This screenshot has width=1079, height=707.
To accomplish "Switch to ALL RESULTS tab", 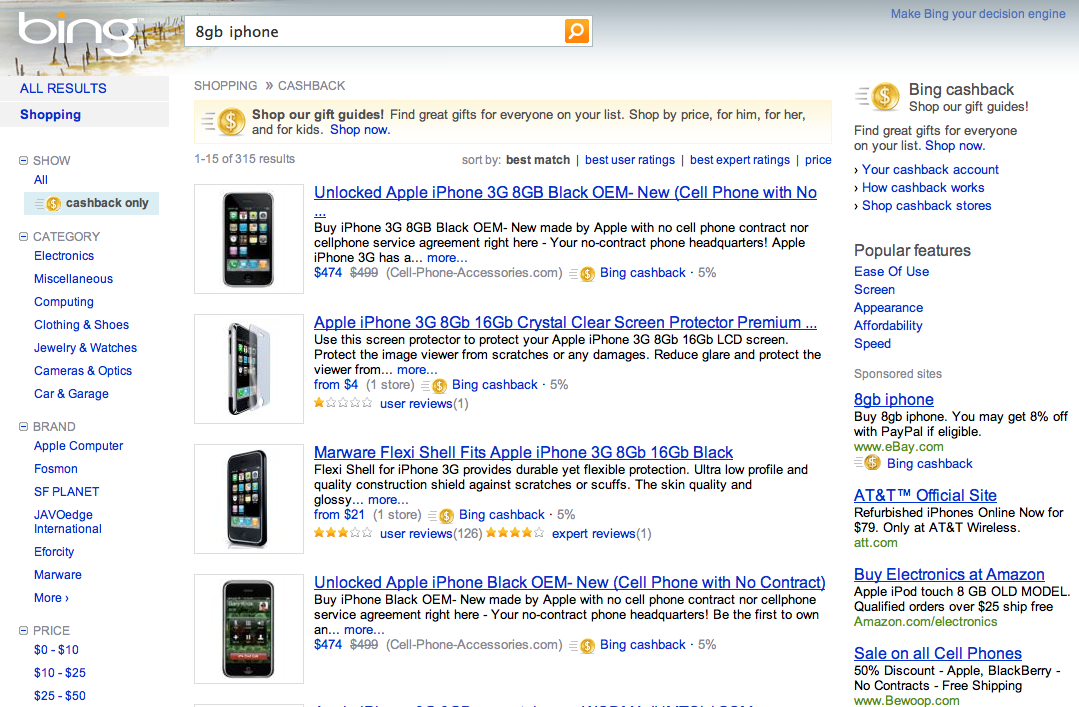I will click(x=63, y=88).
